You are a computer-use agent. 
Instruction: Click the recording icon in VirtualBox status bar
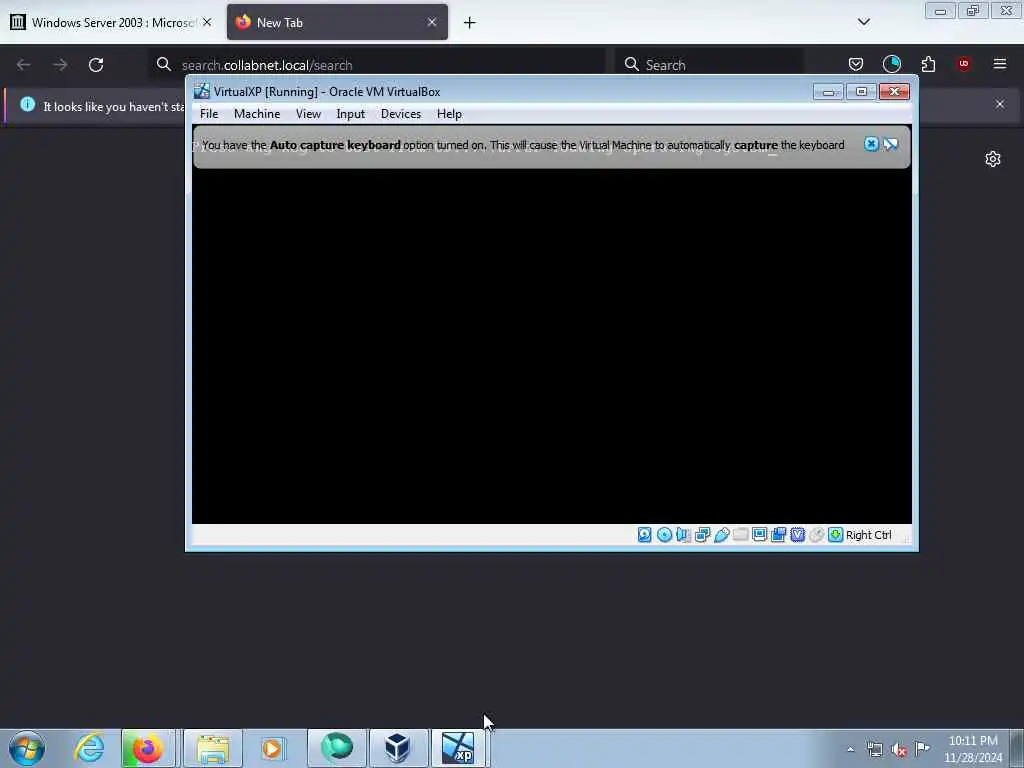click(x=778, y=535)
